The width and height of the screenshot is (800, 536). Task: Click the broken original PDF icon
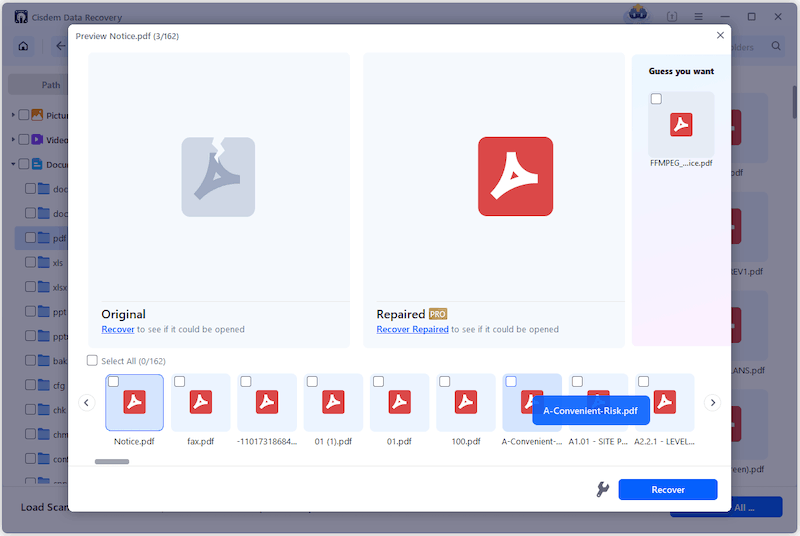(218, 177)
